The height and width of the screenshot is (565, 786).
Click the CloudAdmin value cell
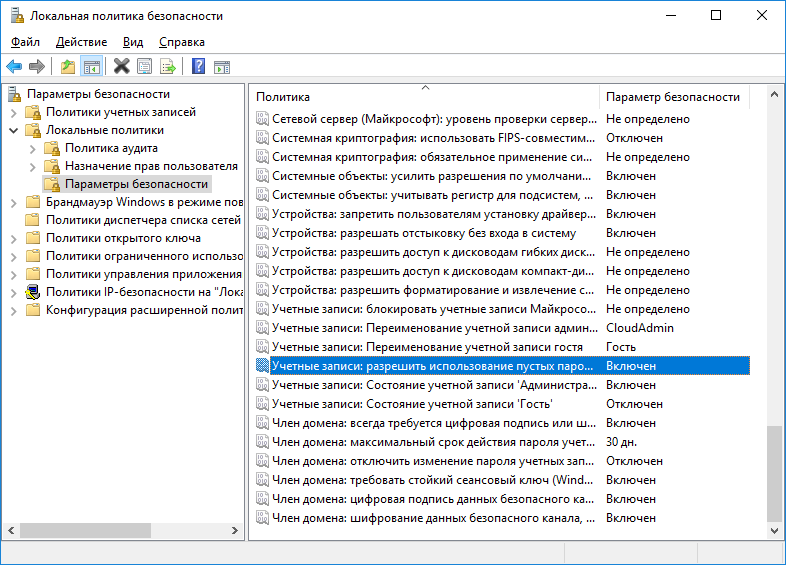tap(640, 328)
